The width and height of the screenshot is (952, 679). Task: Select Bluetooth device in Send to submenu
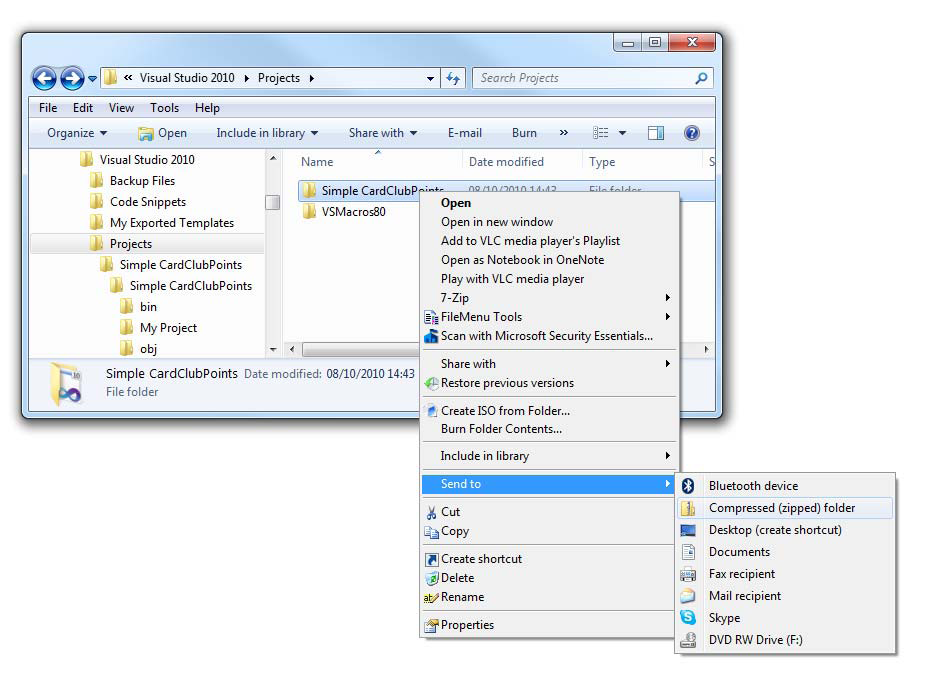pyautogui.click(x=753, y=486)
